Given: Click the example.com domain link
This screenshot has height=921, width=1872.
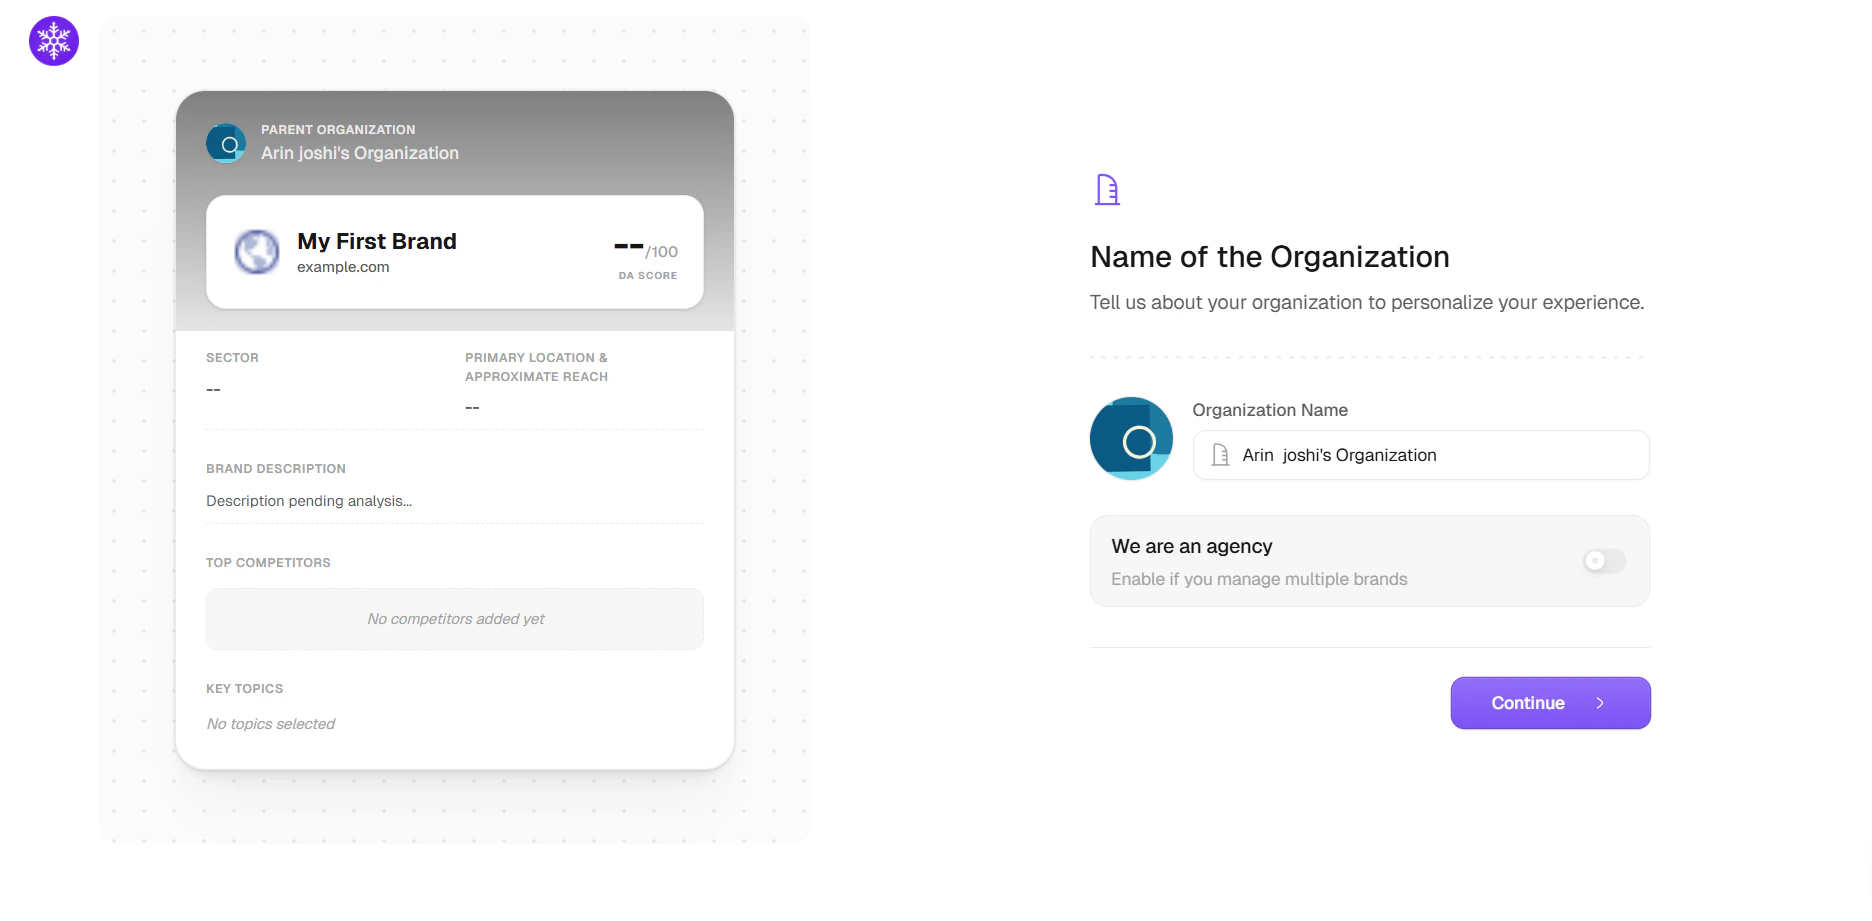Looking at the screenshot, I should [x=343, y=267].
